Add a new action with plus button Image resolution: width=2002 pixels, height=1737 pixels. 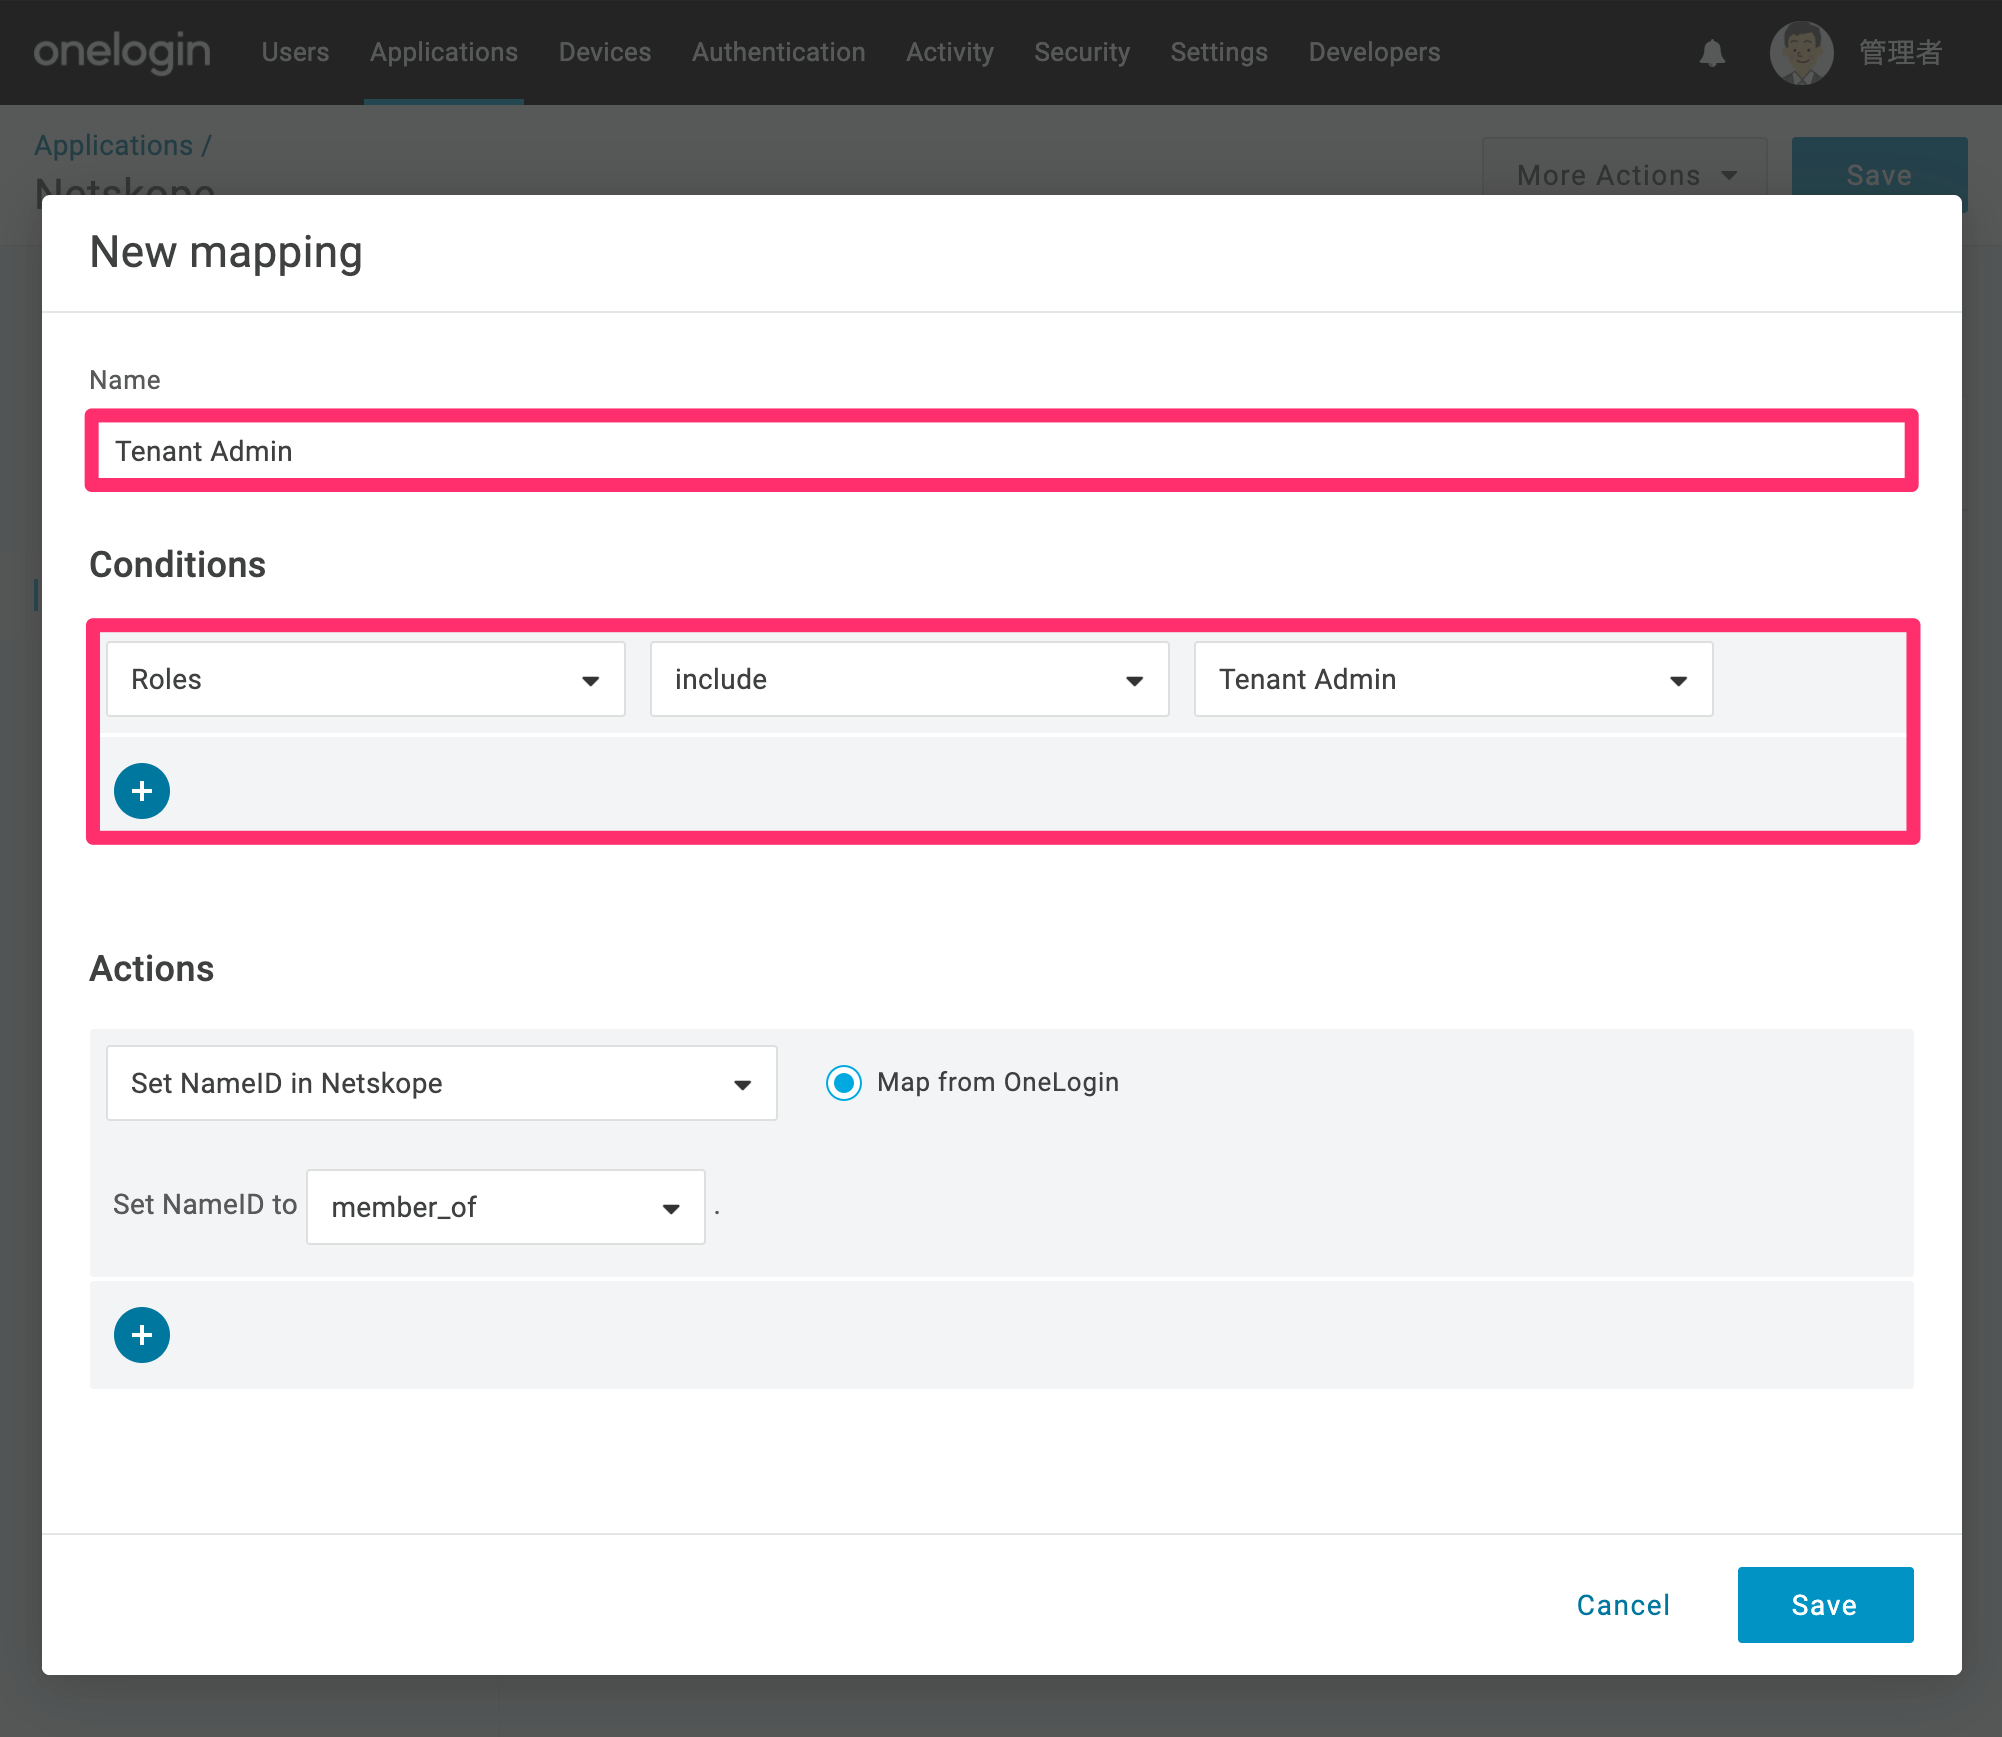[x=142, y=1335]
